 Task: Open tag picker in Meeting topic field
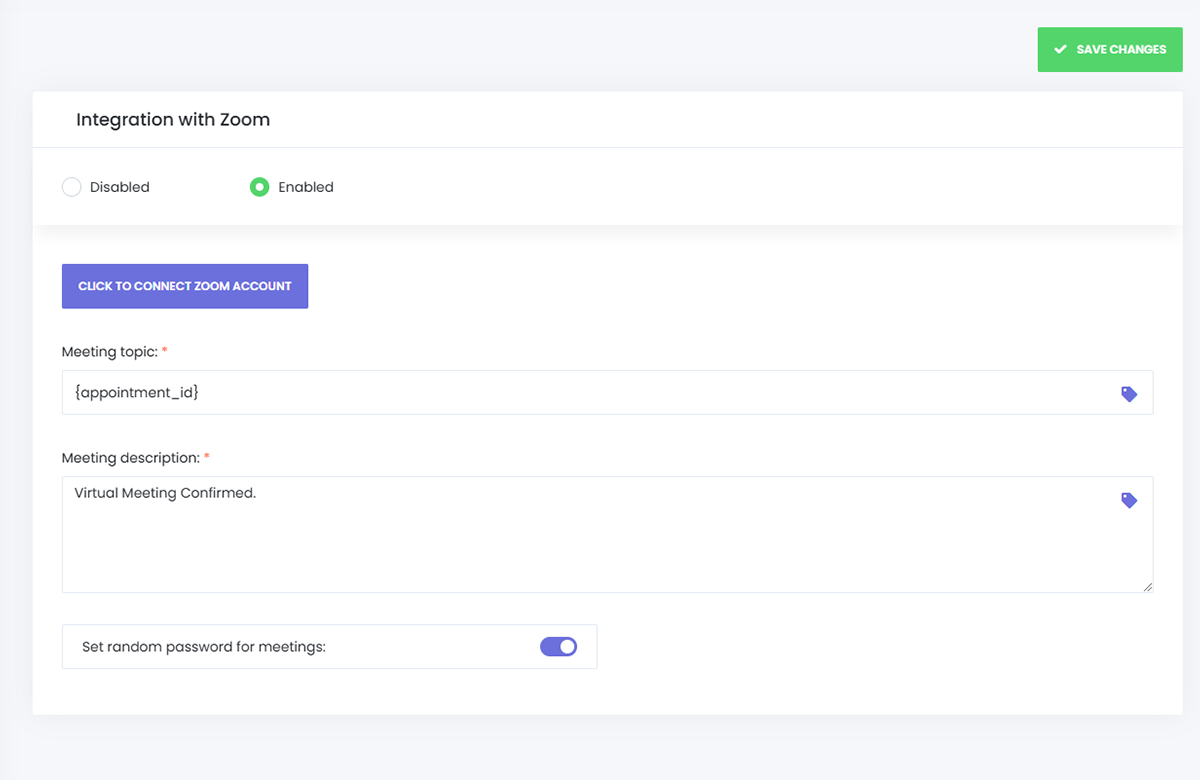click(1129, 394)
